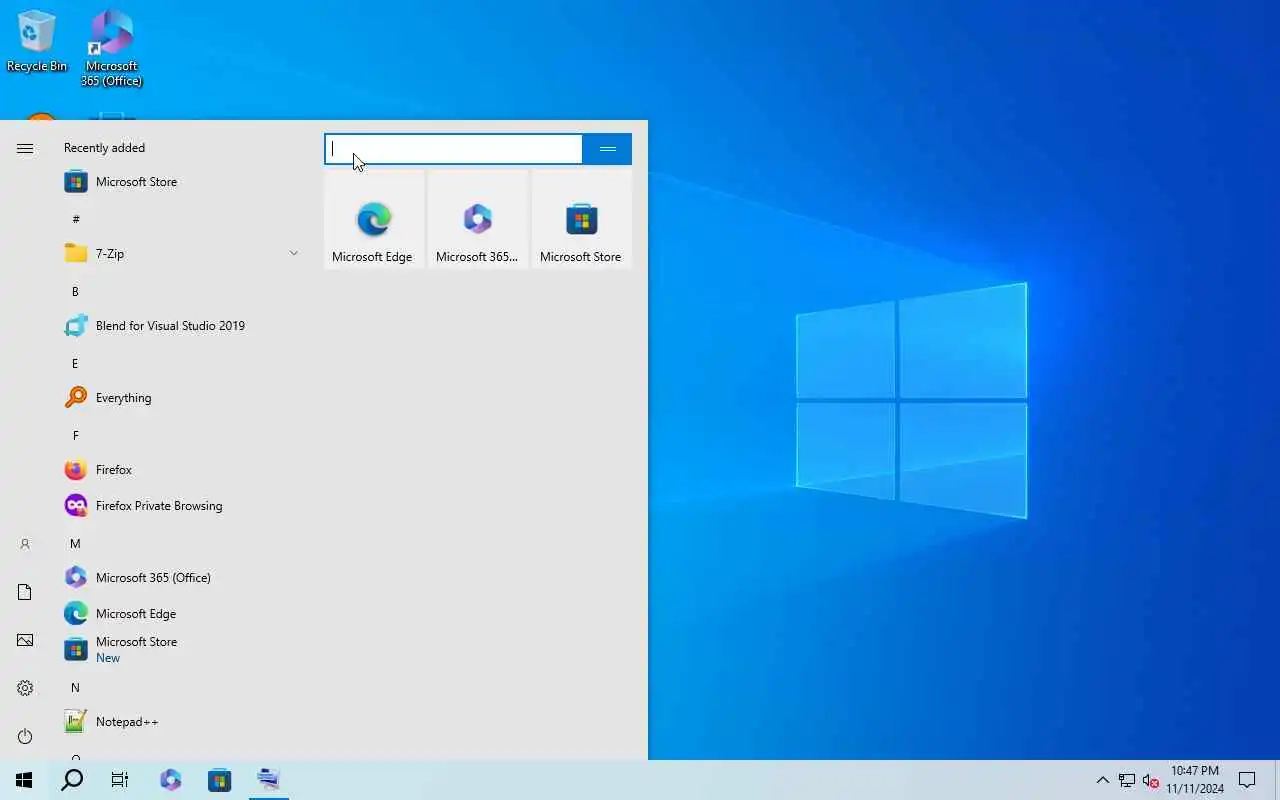Launch Firefox from the app list
Viewport: 1280px width, 800px height.
coord(182,470)
